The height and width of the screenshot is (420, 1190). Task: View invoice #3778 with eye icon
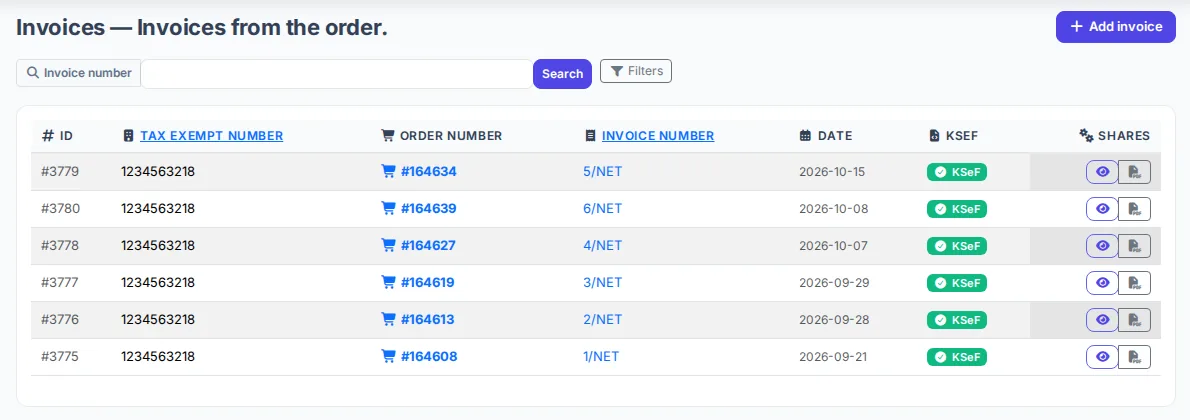coord(1102,246)
